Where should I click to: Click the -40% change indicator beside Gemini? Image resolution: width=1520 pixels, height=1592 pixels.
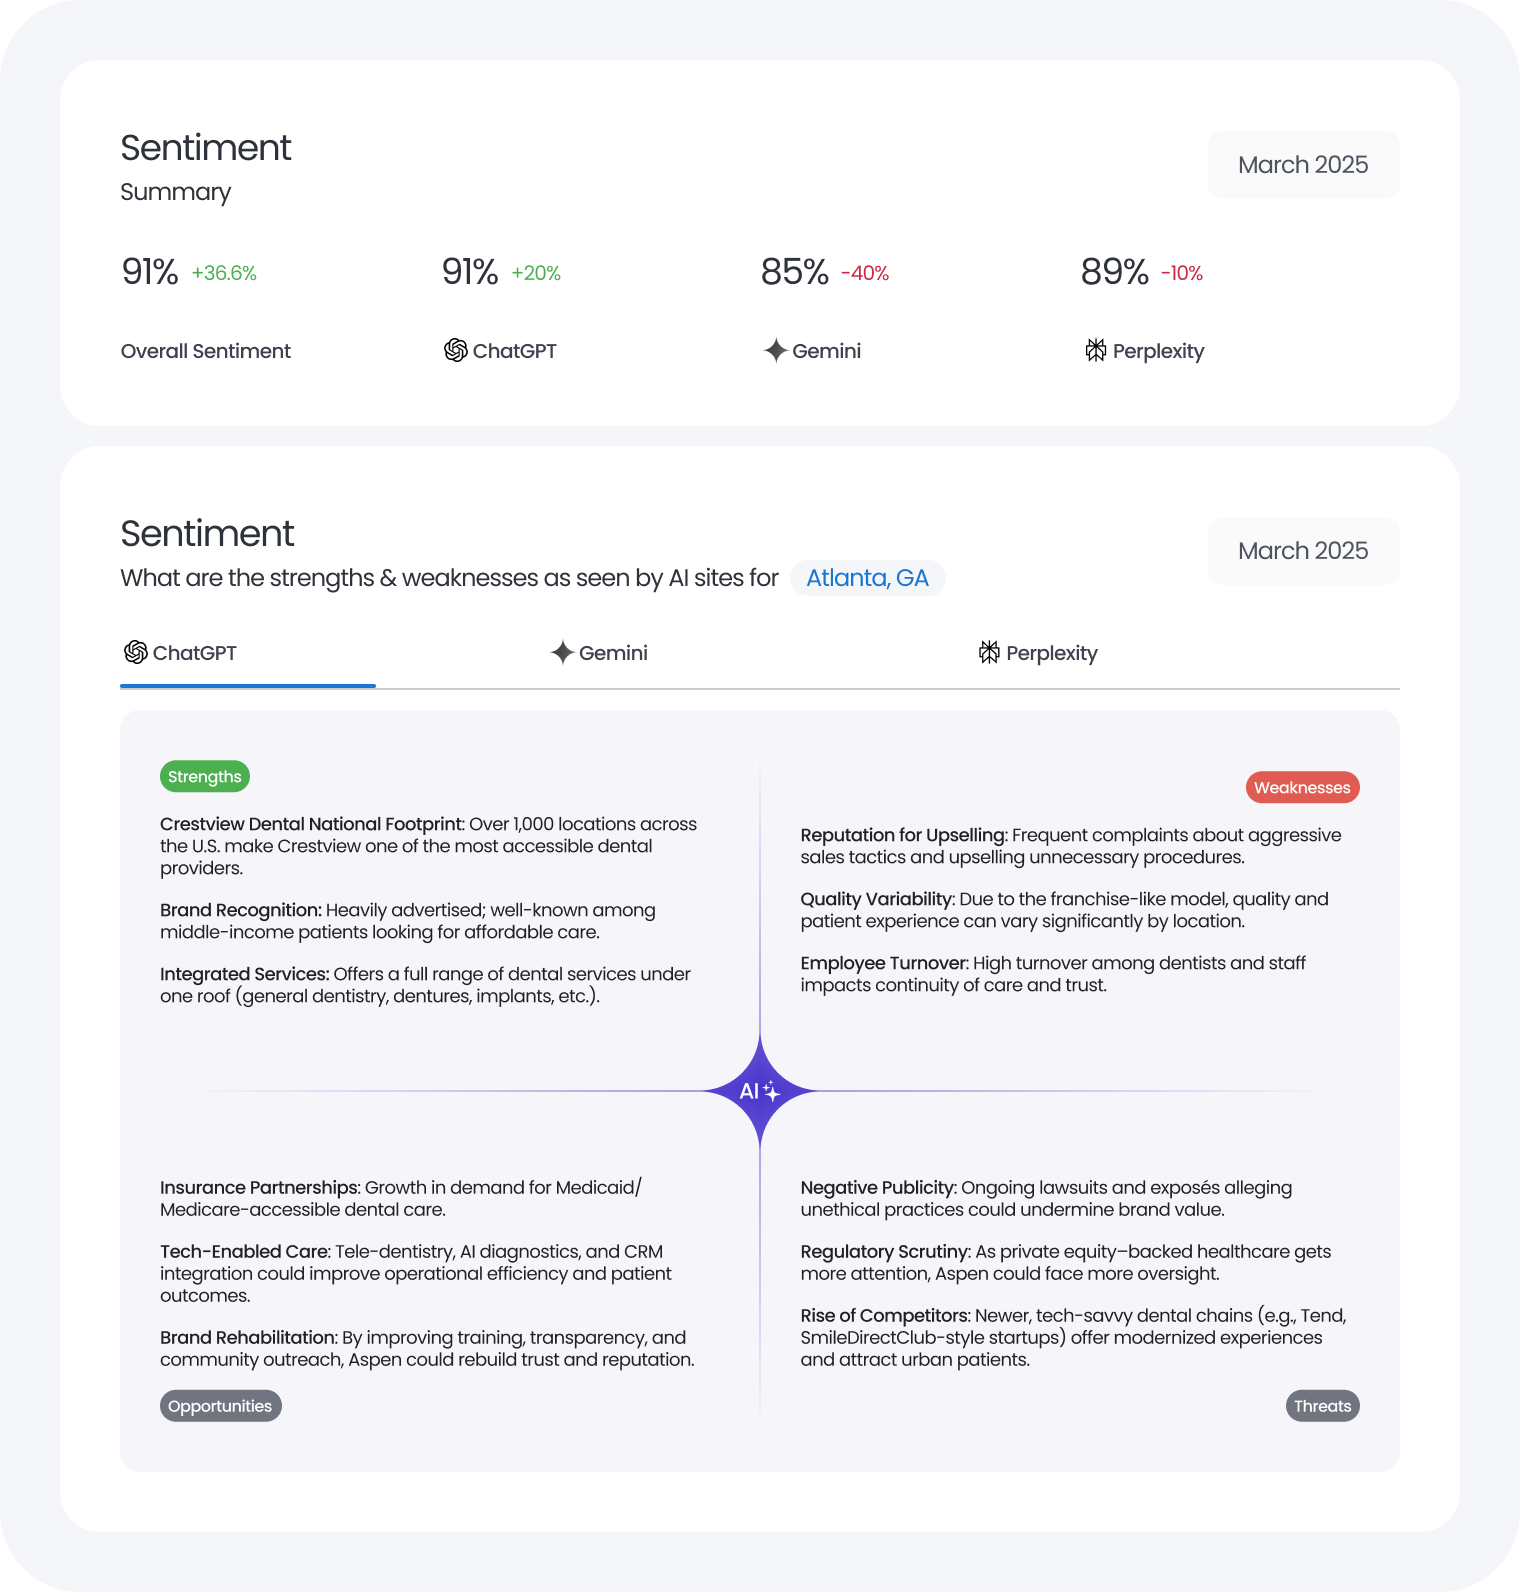coord(865,272)
